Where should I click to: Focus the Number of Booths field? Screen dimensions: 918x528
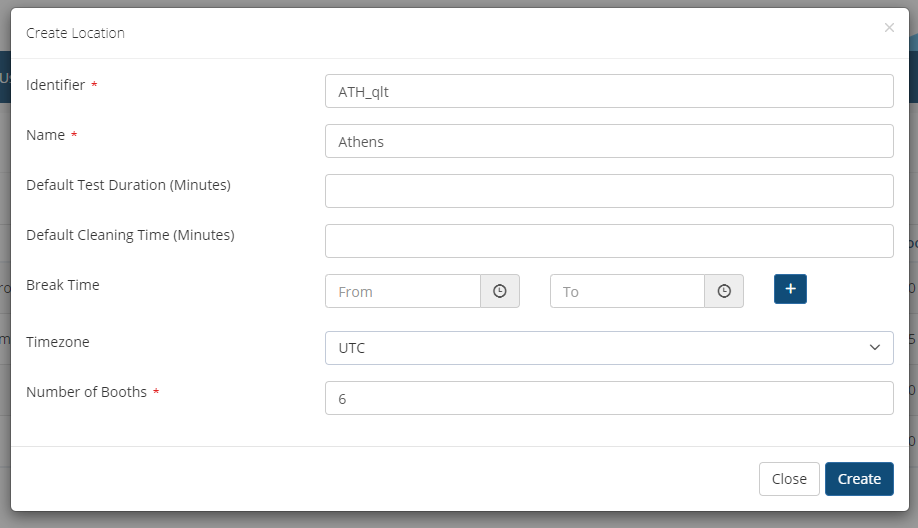pyautogui.click(x=609, y=398)
